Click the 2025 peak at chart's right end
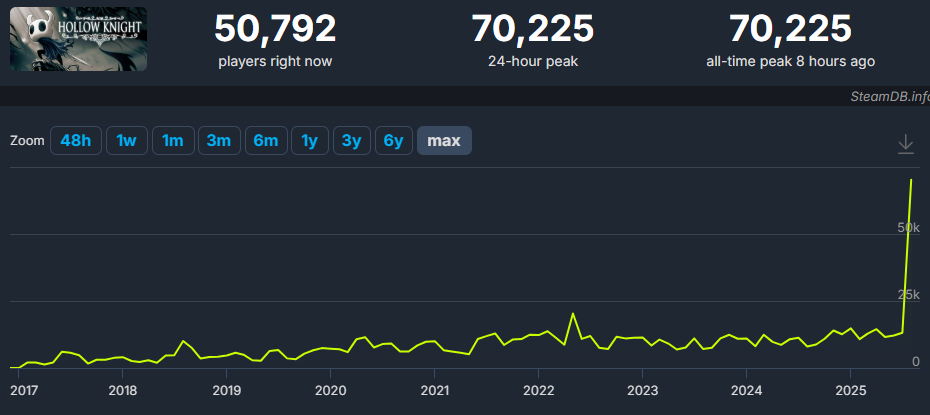 click(x=911, y=180)
